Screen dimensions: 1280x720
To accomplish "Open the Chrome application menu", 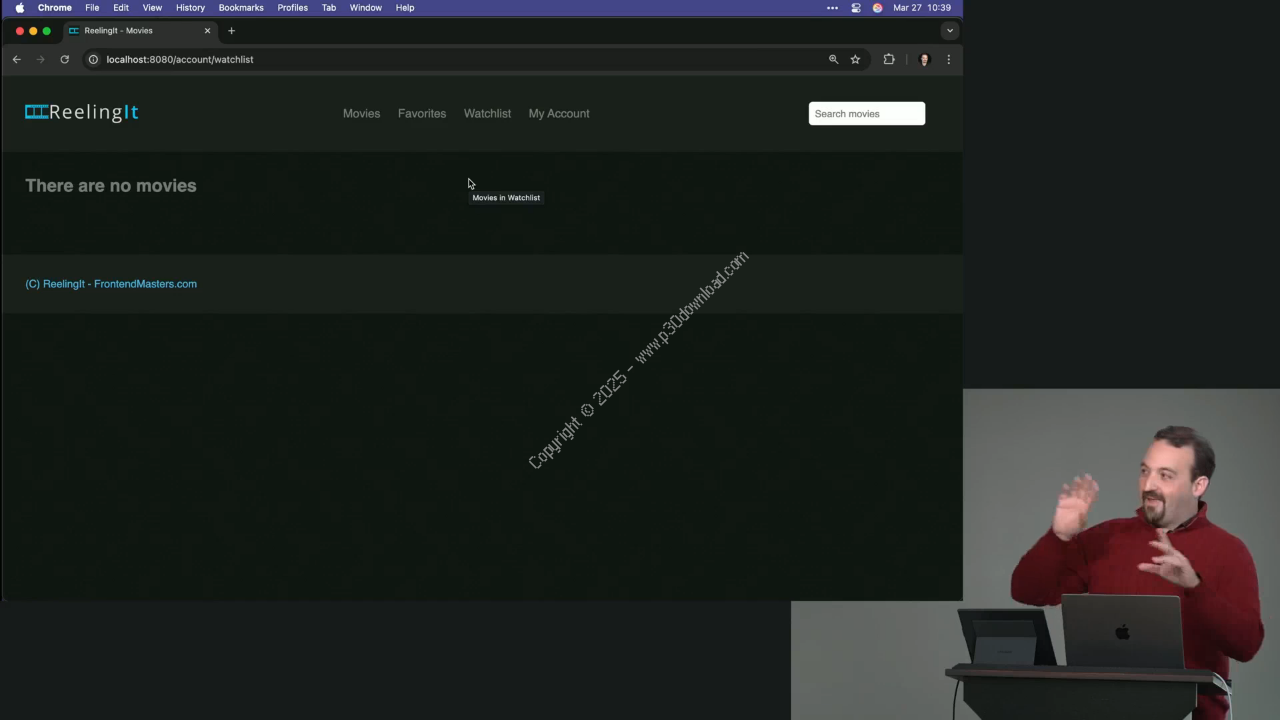I will click(x=55, y=7).
